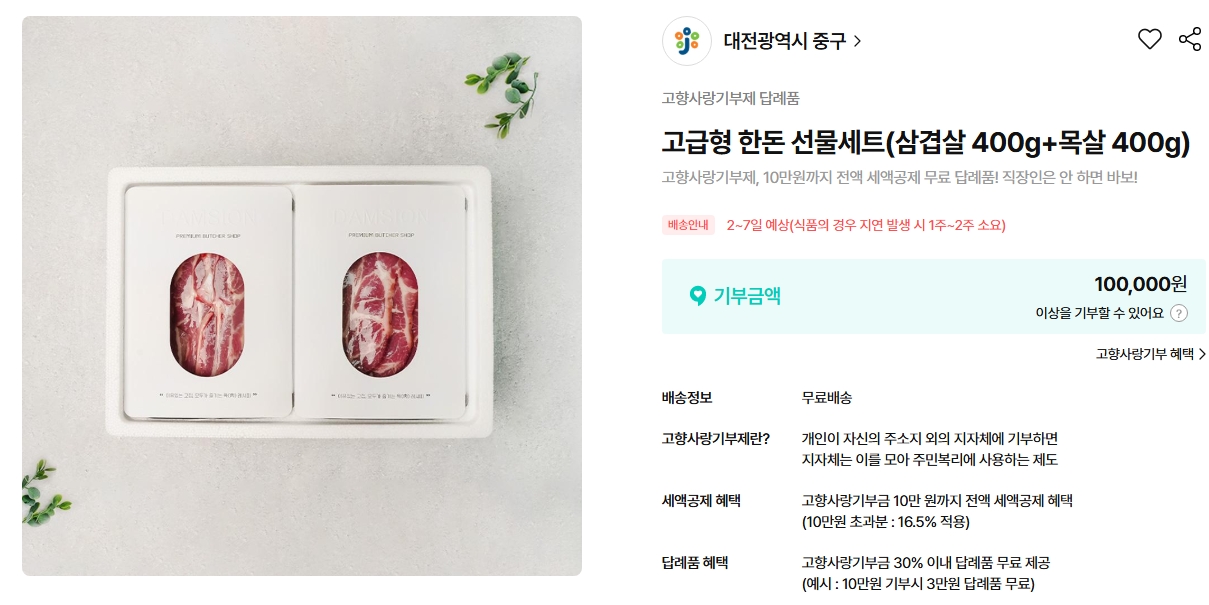Select the 답례품 혜택 row label
The image size is (1209, 605).
tap(695, 562)
